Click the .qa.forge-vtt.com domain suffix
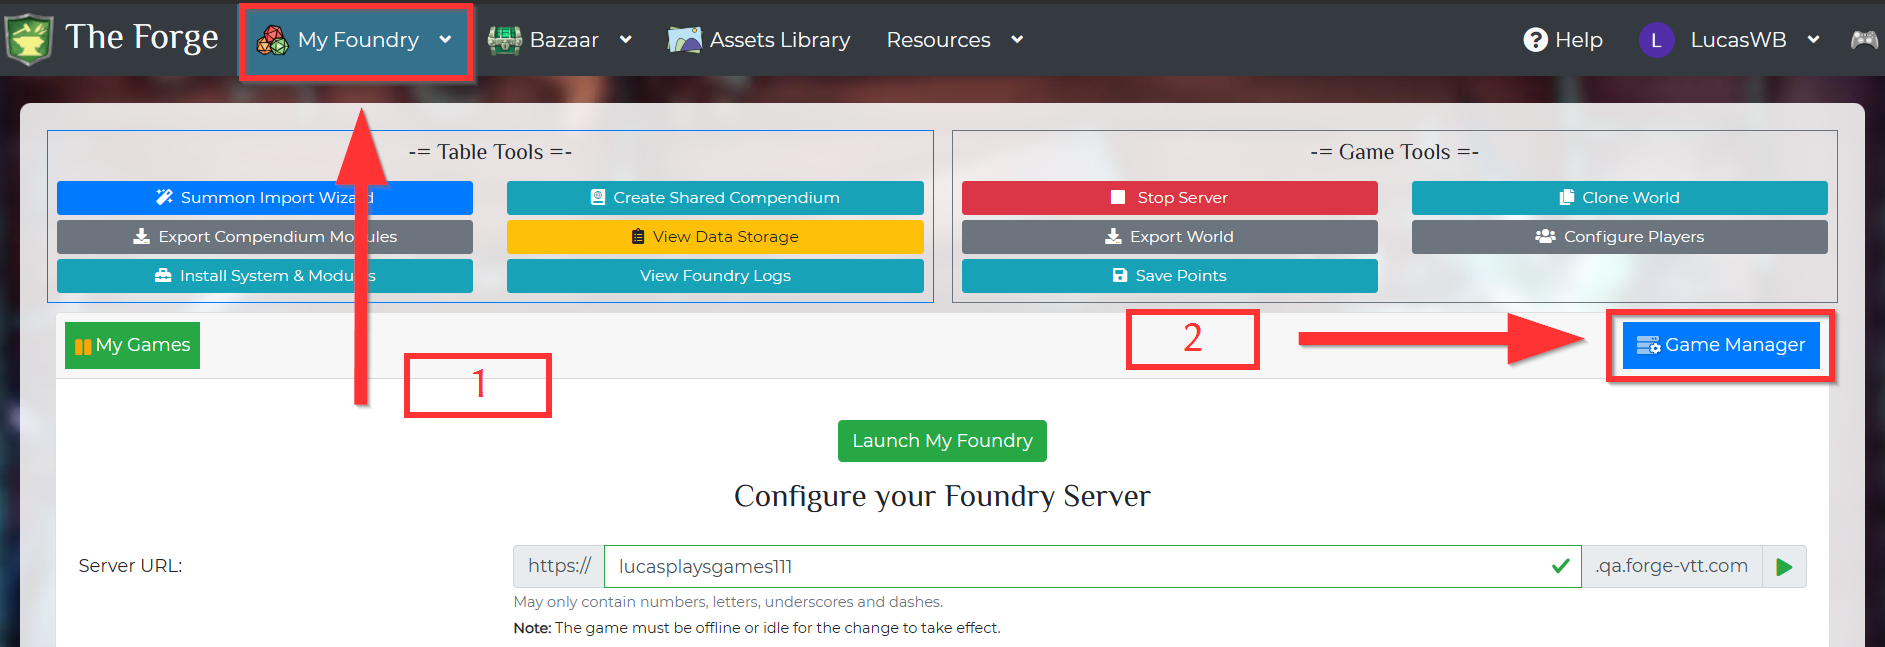The width and height of the screenshot is (1885, 647). [x=1671, y=566]
